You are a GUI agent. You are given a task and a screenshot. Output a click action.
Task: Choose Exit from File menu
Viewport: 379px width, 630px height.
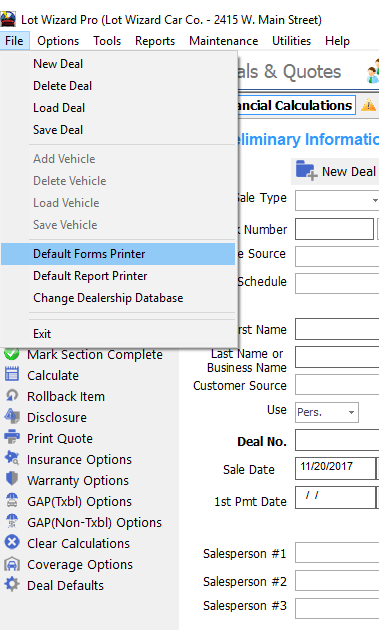coord(118,334)
